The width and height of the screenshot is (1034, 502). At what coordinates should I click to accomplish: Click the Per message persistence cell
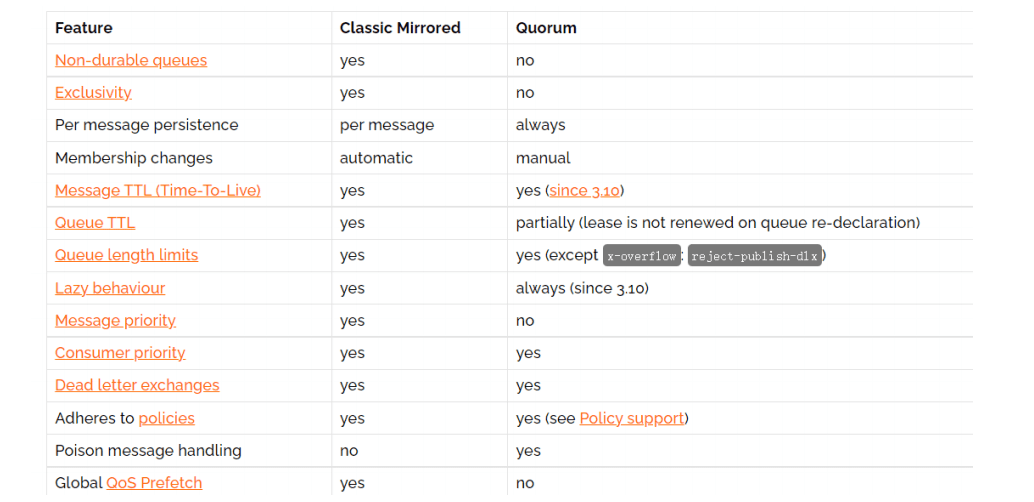coord(189,125)
